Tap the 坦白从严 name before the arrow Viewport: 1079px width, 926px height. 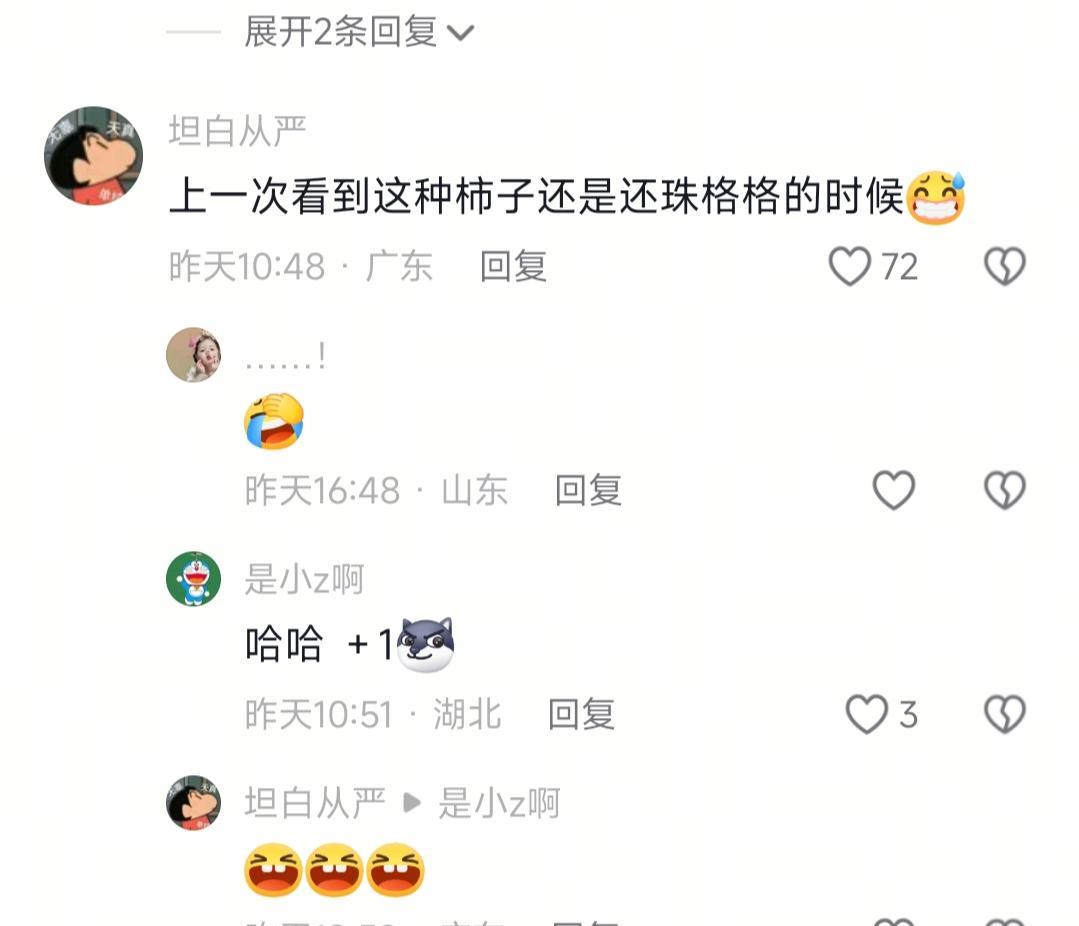(x=314, y=803)
